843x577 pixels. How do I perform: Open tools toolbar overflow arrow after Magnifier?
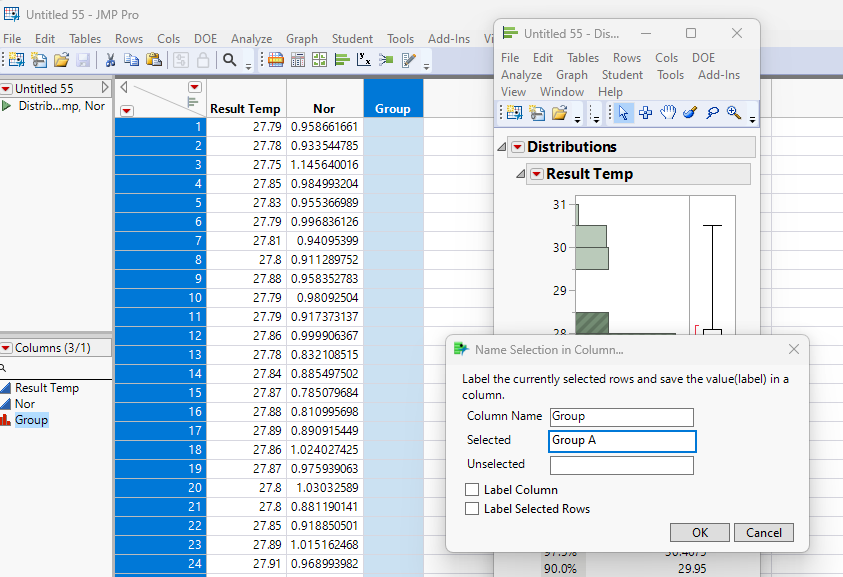[x=752, y=119]
